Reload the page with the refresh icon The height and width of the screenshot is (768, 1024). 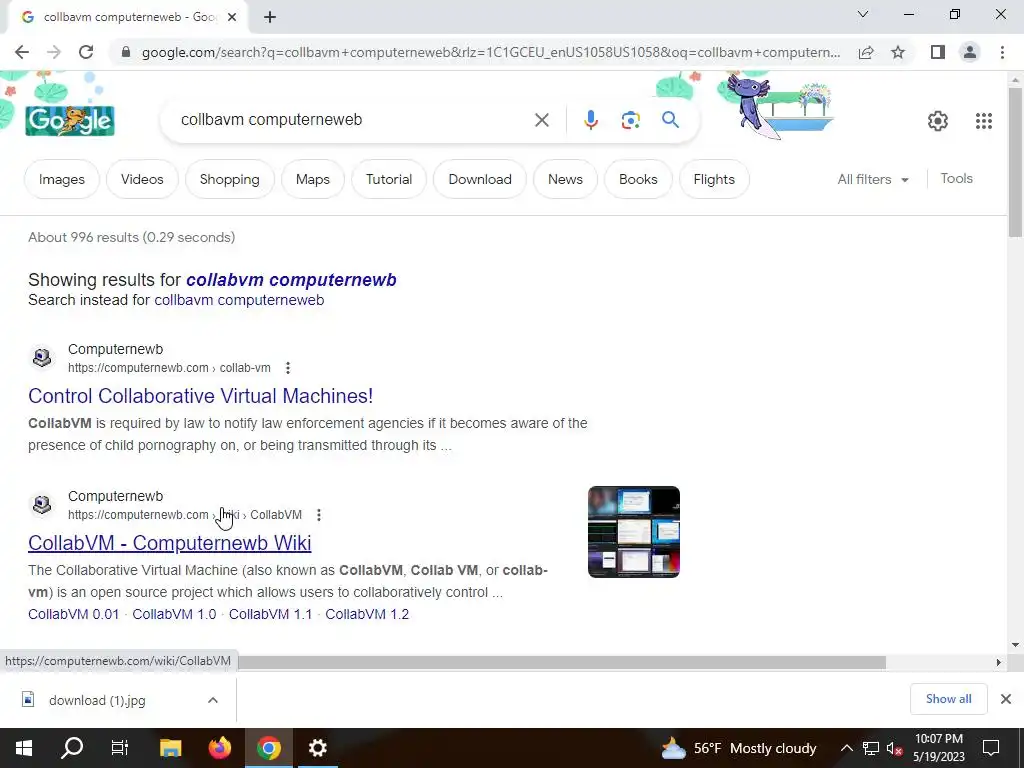point(86,52)
